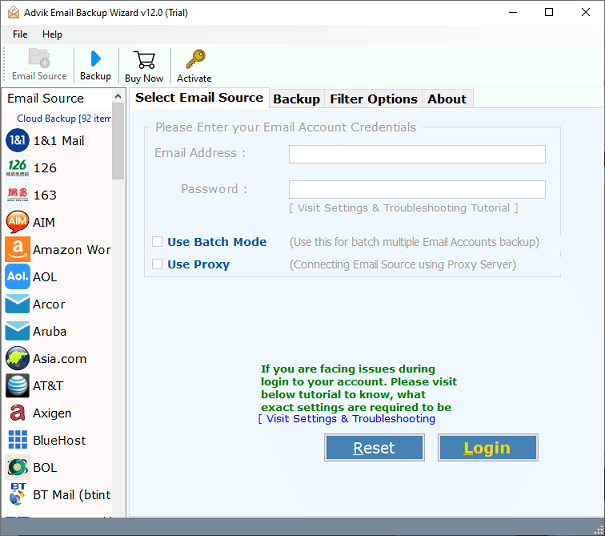Select BlueHost email source
This screenshot has height=536, width=605.
(x=59, y=440)
